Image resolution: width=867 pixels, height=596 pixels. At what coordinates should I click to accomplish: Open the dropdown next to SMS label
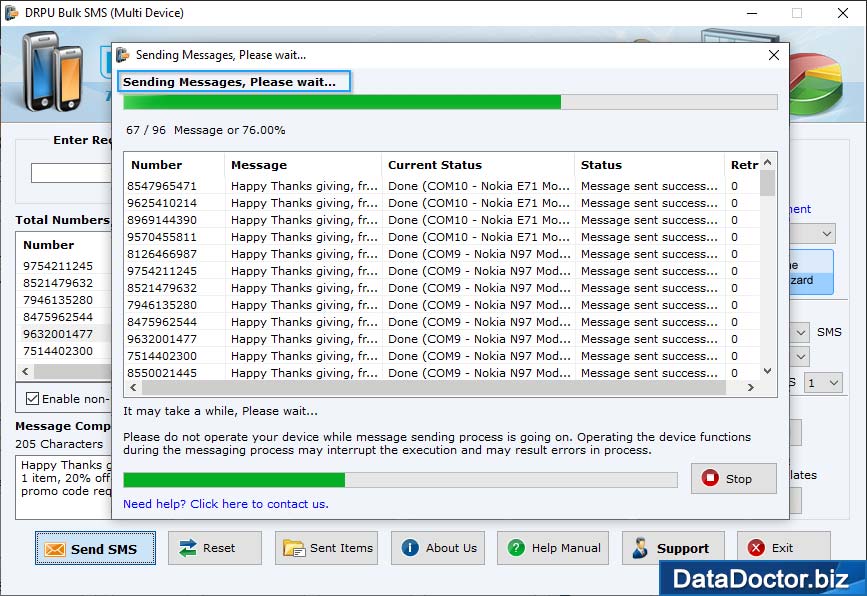[x=801, y=332]
